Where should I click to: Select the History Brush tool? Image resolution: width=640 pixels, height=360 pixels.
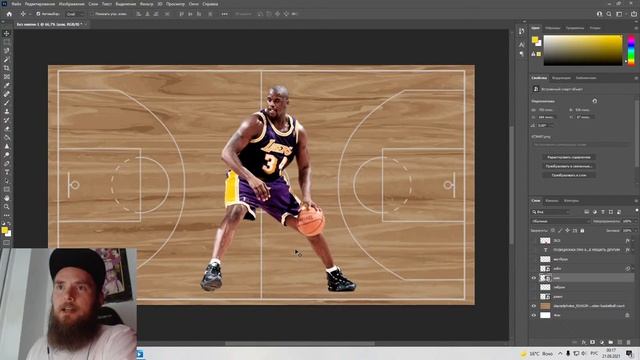(7, 120)
